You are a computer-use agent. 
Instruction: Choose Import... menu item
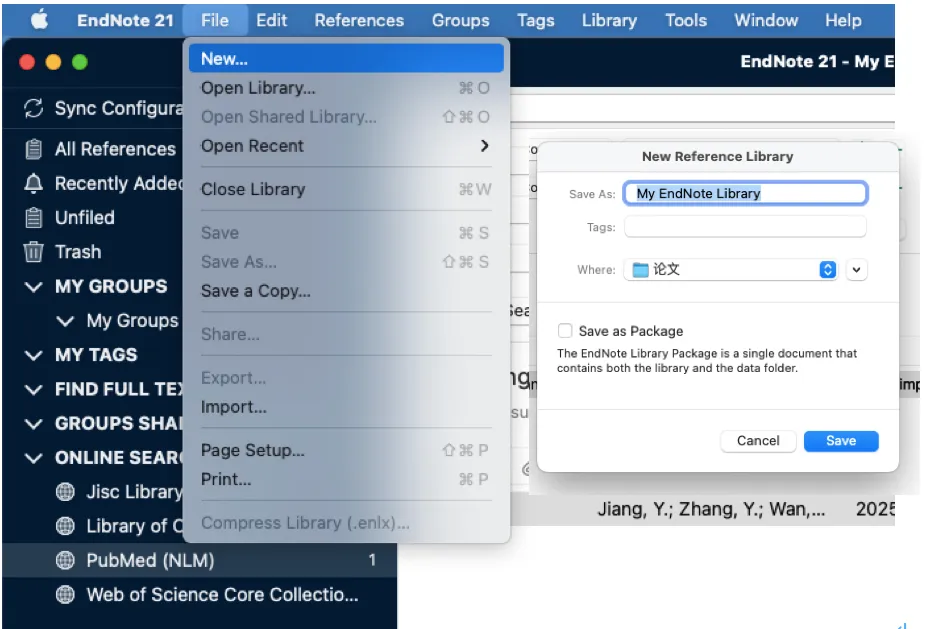click(346, 407)
